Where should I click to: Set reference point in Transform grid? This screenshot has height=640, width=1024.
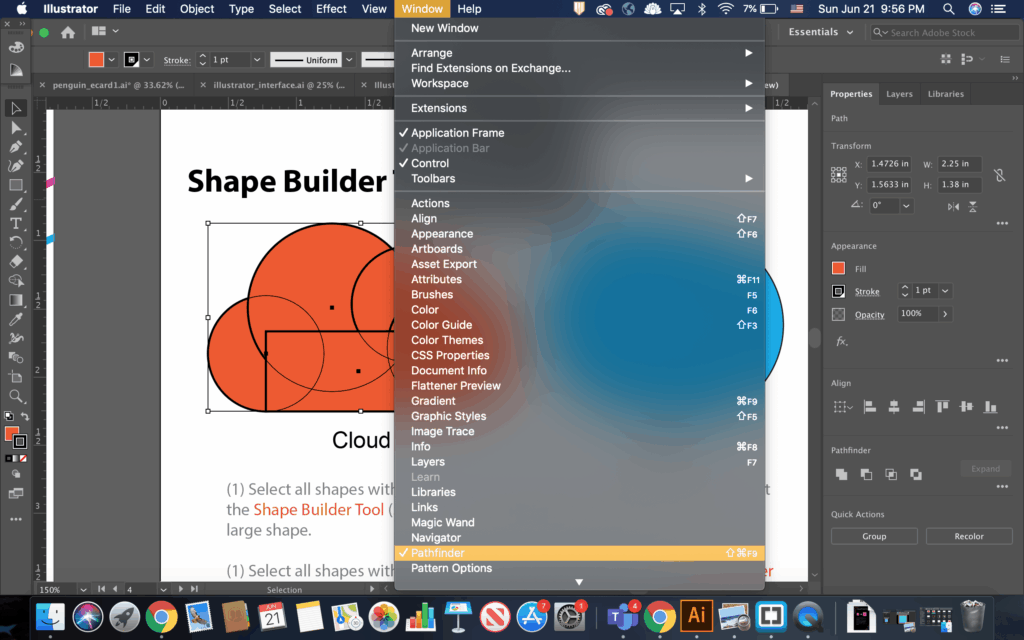(x=839, y=174)
